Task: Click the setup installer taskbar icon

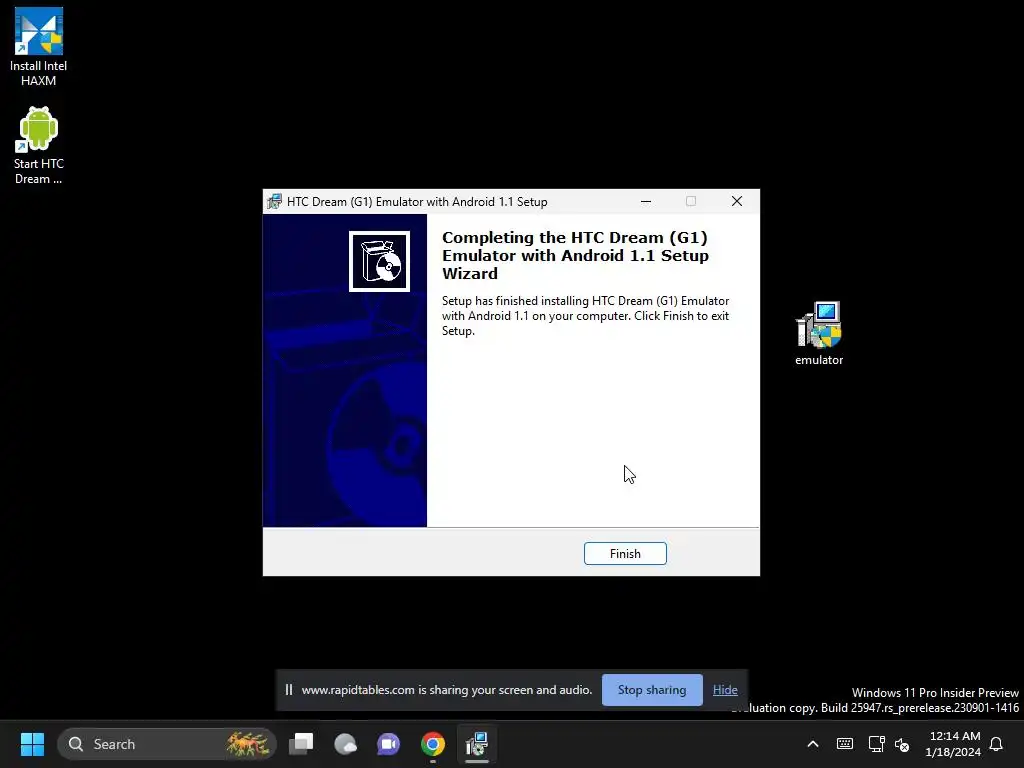Action: (x=477, y=744)
